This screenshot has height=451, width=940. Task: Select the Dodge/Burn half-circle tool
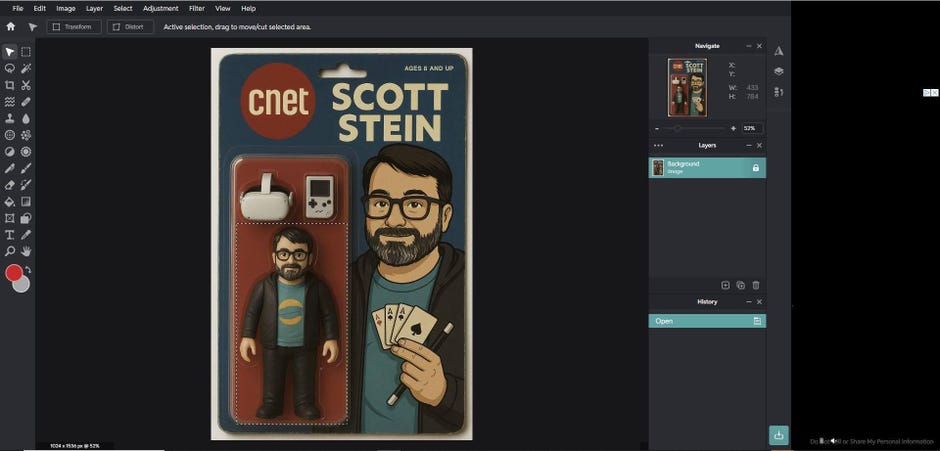[x=10, y=152]
